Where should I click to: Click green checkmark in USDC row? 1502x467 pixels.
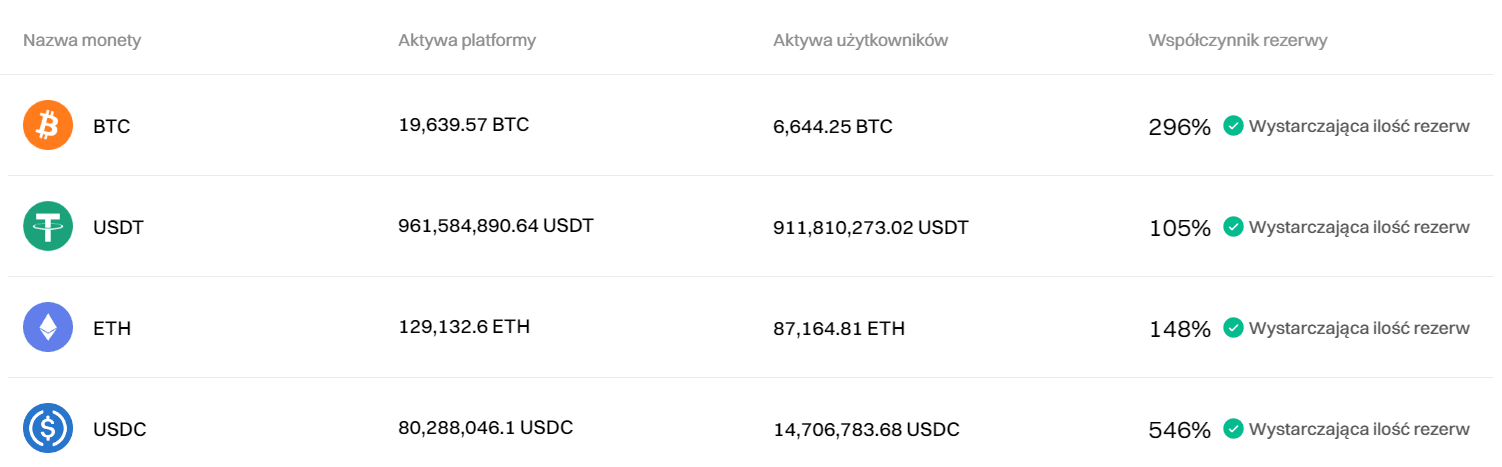click(x=1234, y=429)
